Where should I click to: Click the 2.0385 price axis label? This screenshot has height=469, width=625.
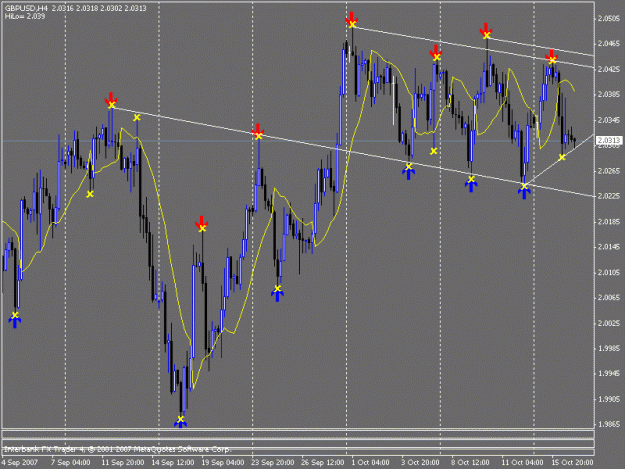(x=609, y=94)
